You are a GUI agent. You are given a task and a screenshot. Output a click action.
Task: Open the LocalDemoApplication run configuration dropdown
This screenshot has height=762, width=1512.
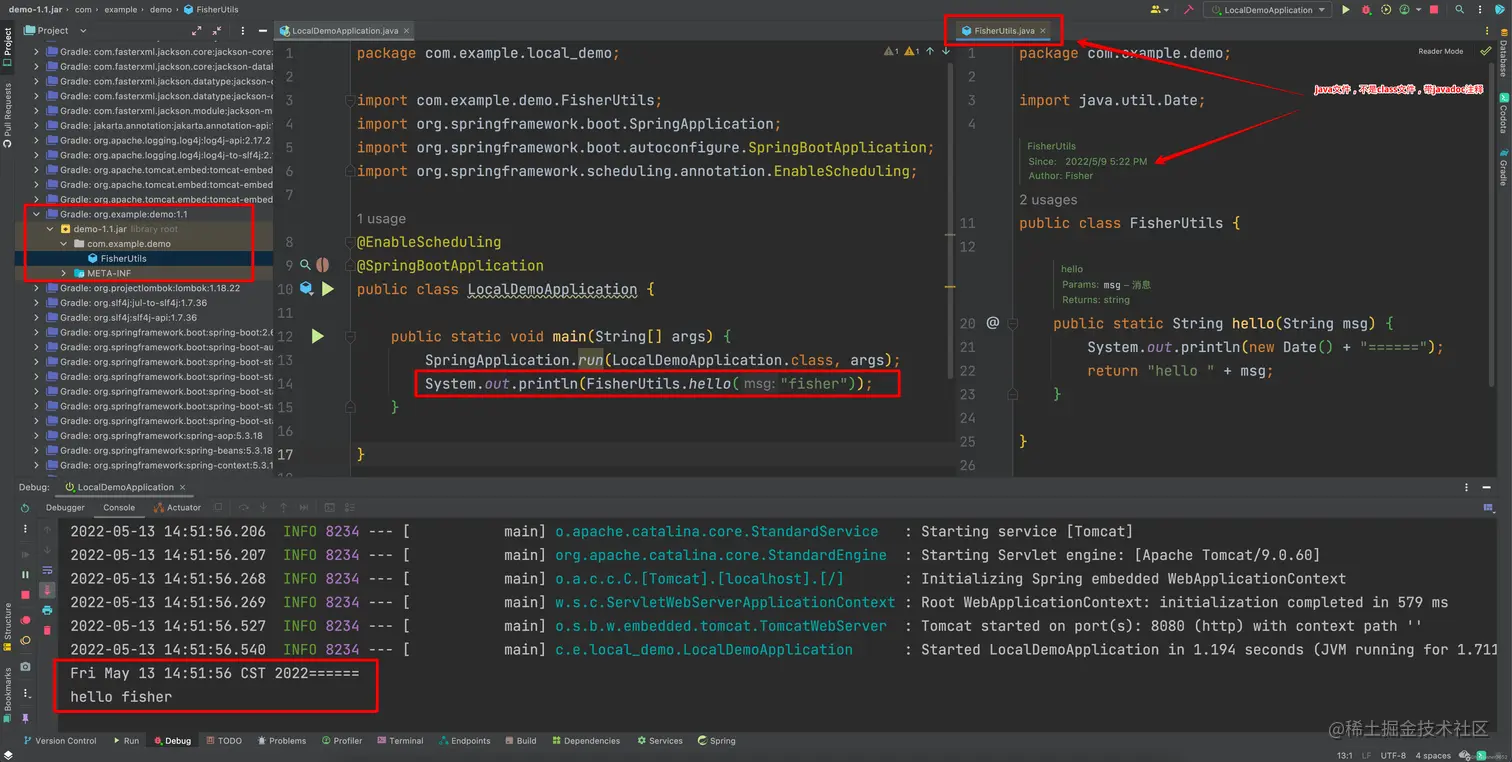click(x=1267, y=10)
